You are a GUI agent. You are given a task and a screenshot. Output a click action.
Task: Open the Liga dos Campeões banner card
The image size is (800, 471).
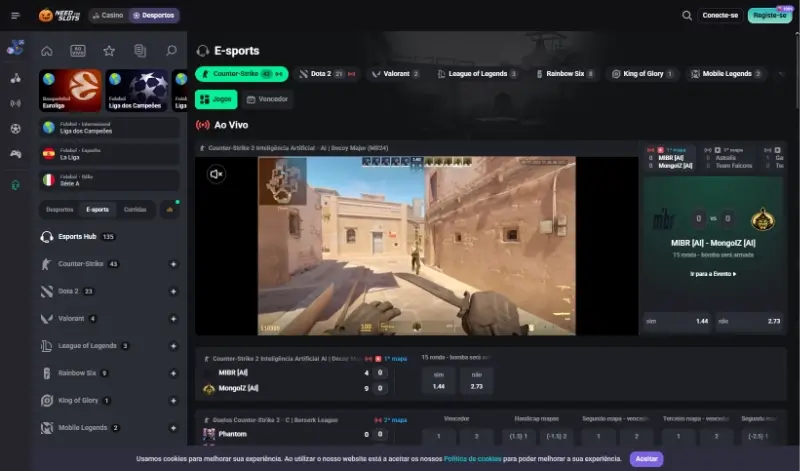[137, 90]
